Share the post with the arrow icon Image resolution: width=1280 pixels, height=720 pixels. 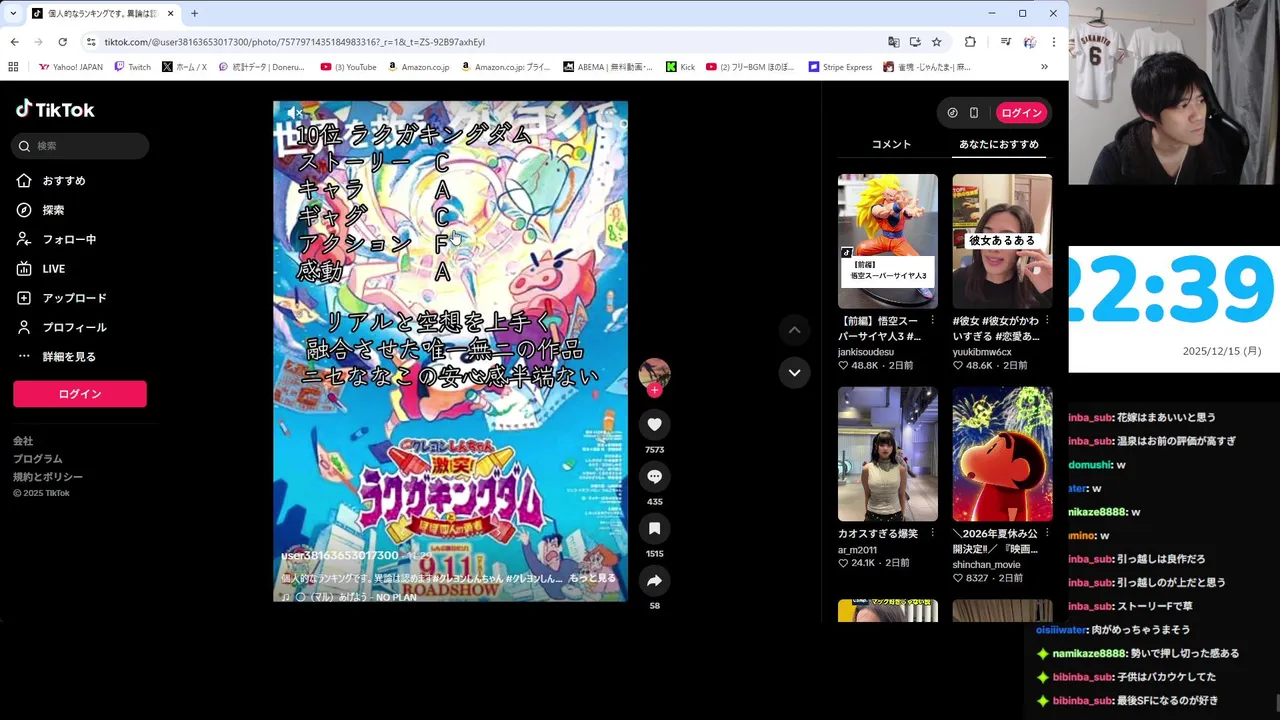[654, 581]
